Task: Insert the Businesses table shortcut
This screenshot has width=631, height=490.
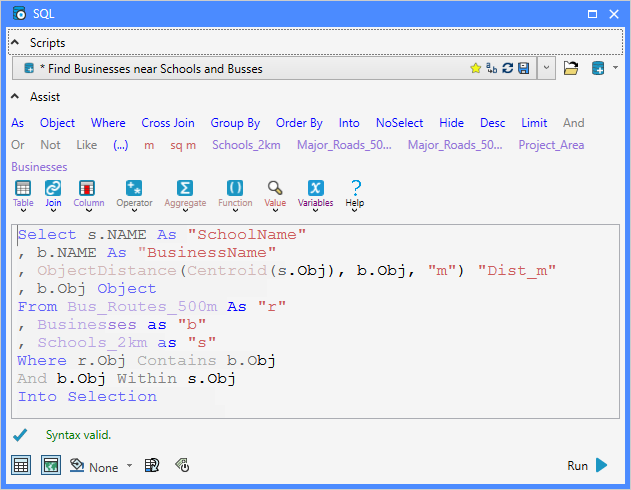Action: pos(39,167)
